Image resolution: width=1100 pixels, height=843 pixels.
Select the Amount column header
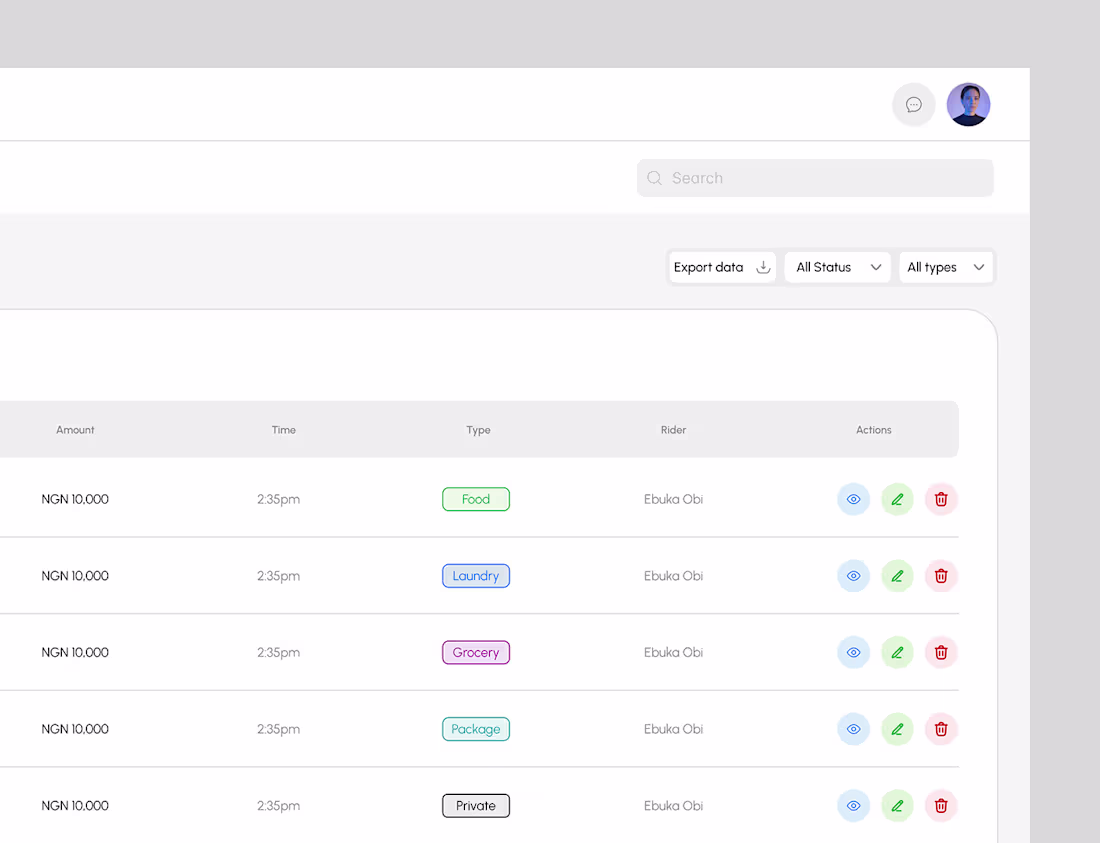(75, 430)
